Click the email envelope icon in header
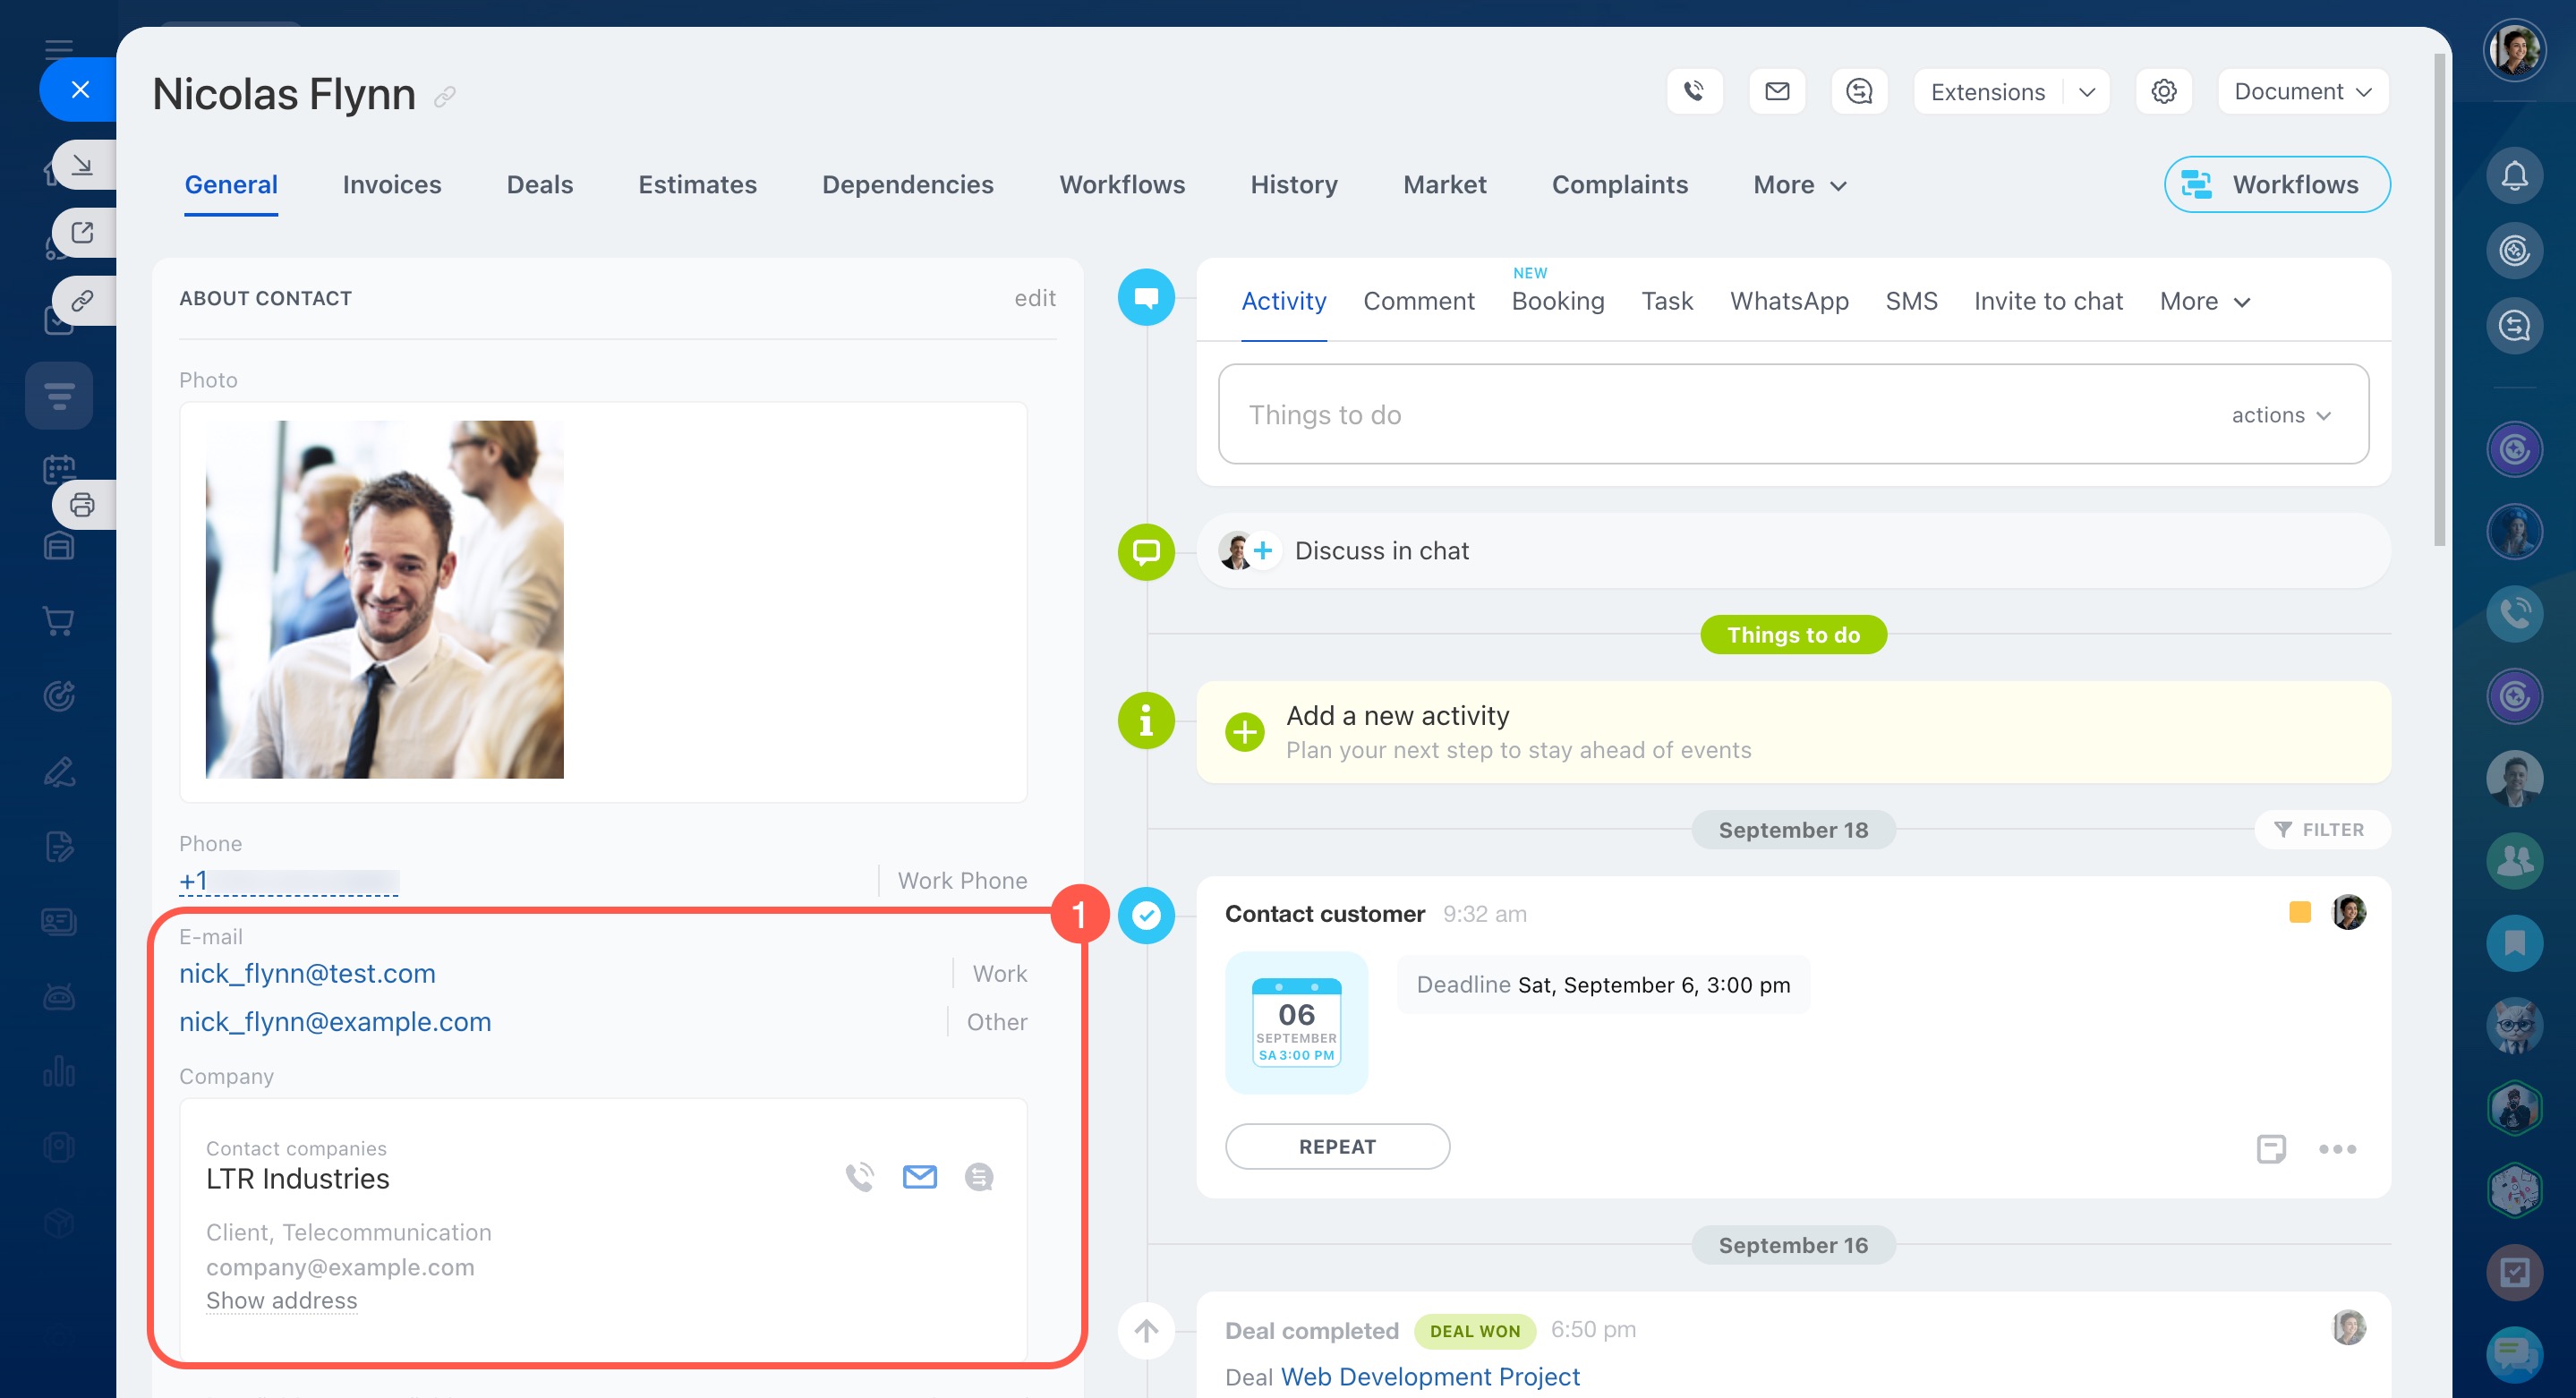 click(x=1777, y=92)
